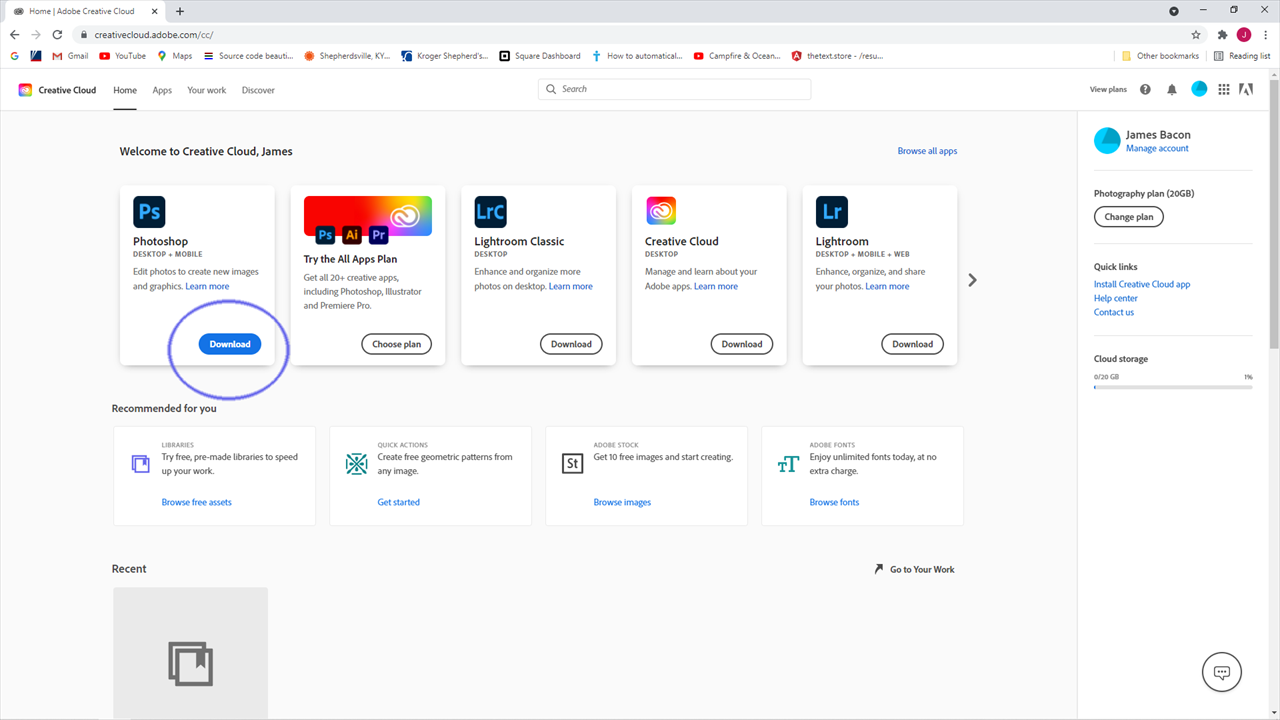Viewport: 1280px width, 720px height.
Task: Click the Libraries icon in recommendations
Action: pyautogui.click(x=140, y=464)
